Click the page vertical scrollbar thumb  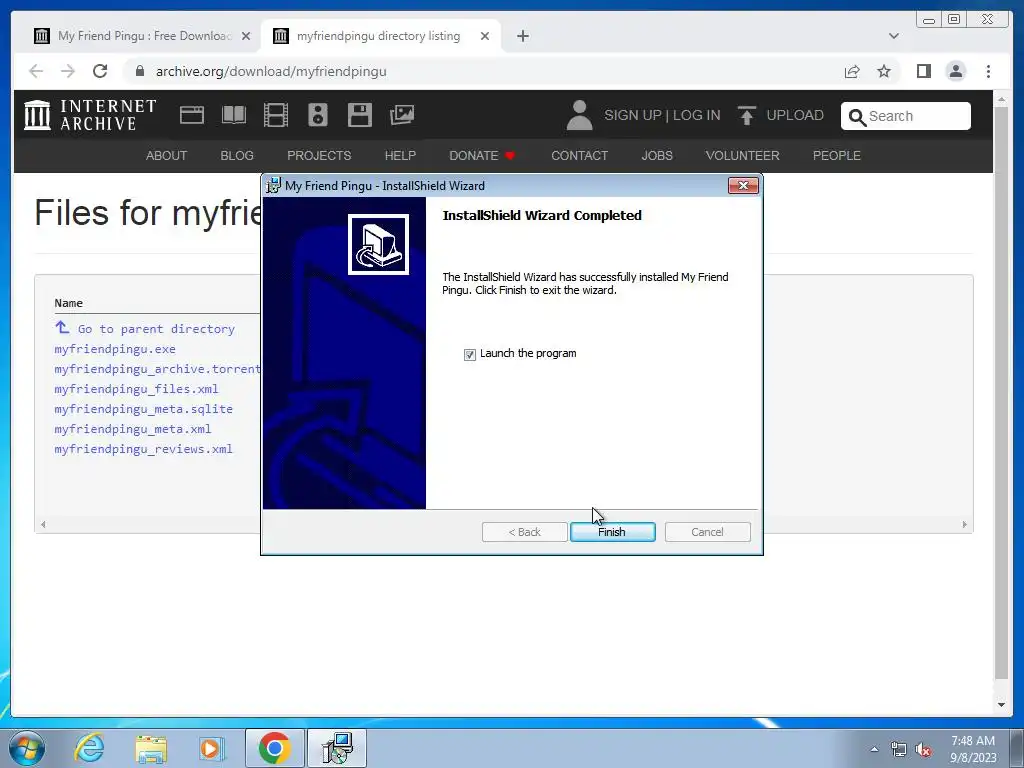[1001, 392]
